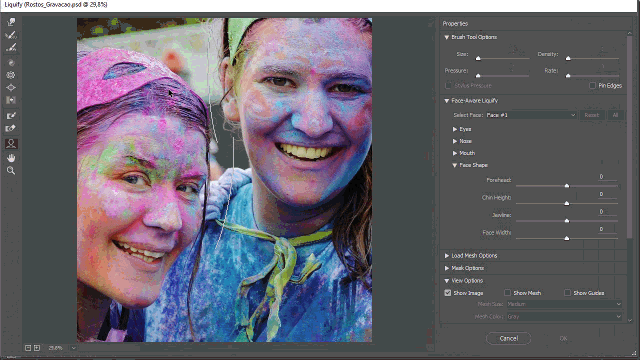Viewport: 640px width, 360px height.
Task: Select the Smooth tool
Action: (11, 48)
